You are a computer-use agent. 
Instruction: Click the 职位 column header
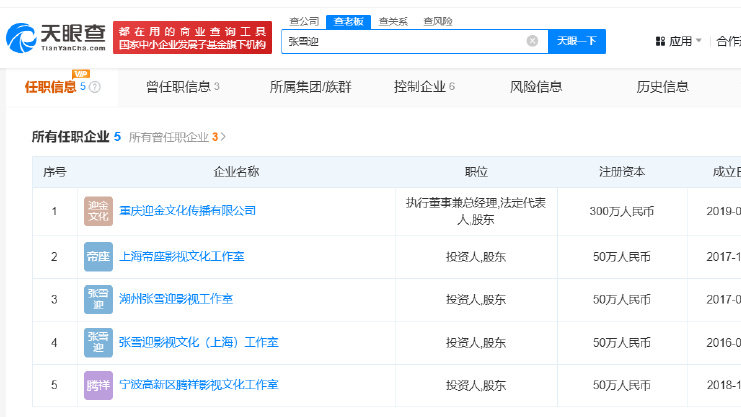coord(476,172)
